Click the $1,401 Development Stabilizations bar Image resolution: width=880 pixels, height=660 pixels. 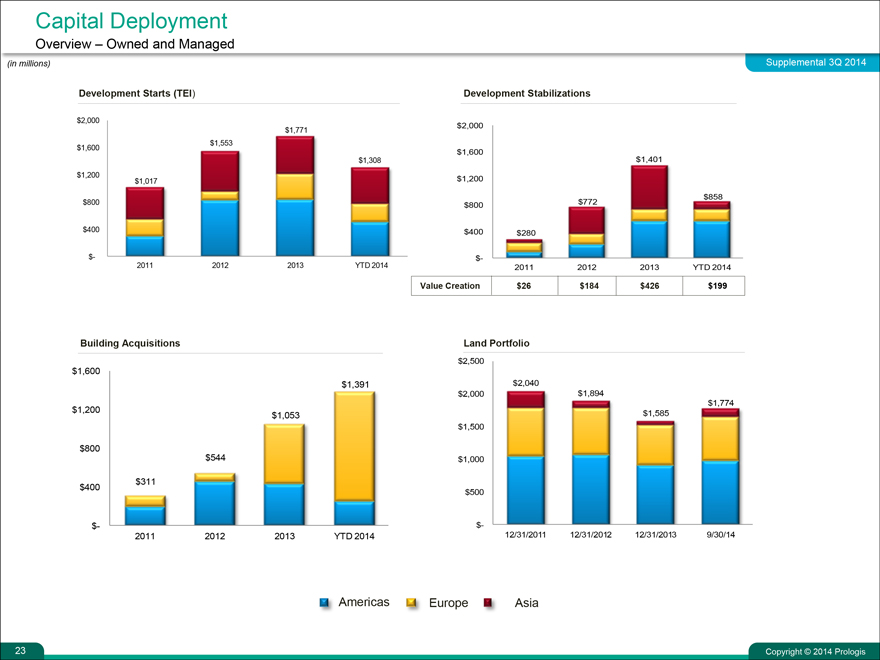[649, 211]
